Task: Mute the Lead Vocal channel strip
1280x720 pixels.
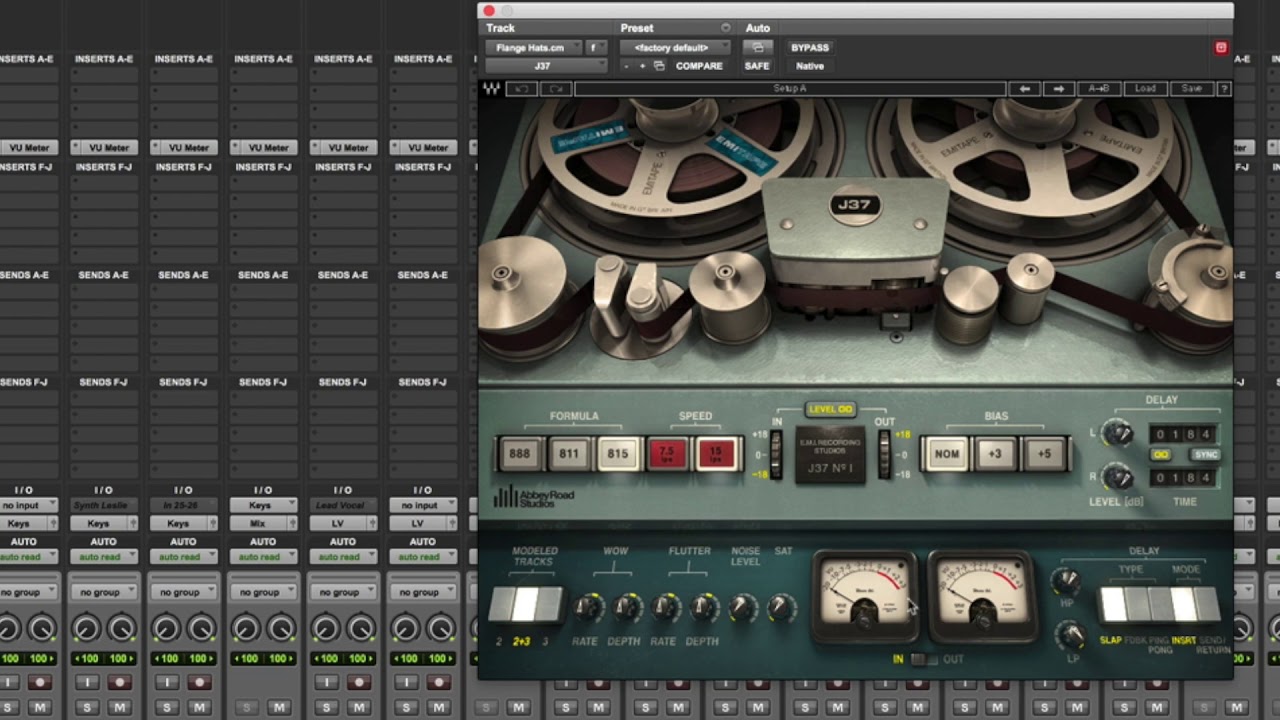Action: pos(358,707)
